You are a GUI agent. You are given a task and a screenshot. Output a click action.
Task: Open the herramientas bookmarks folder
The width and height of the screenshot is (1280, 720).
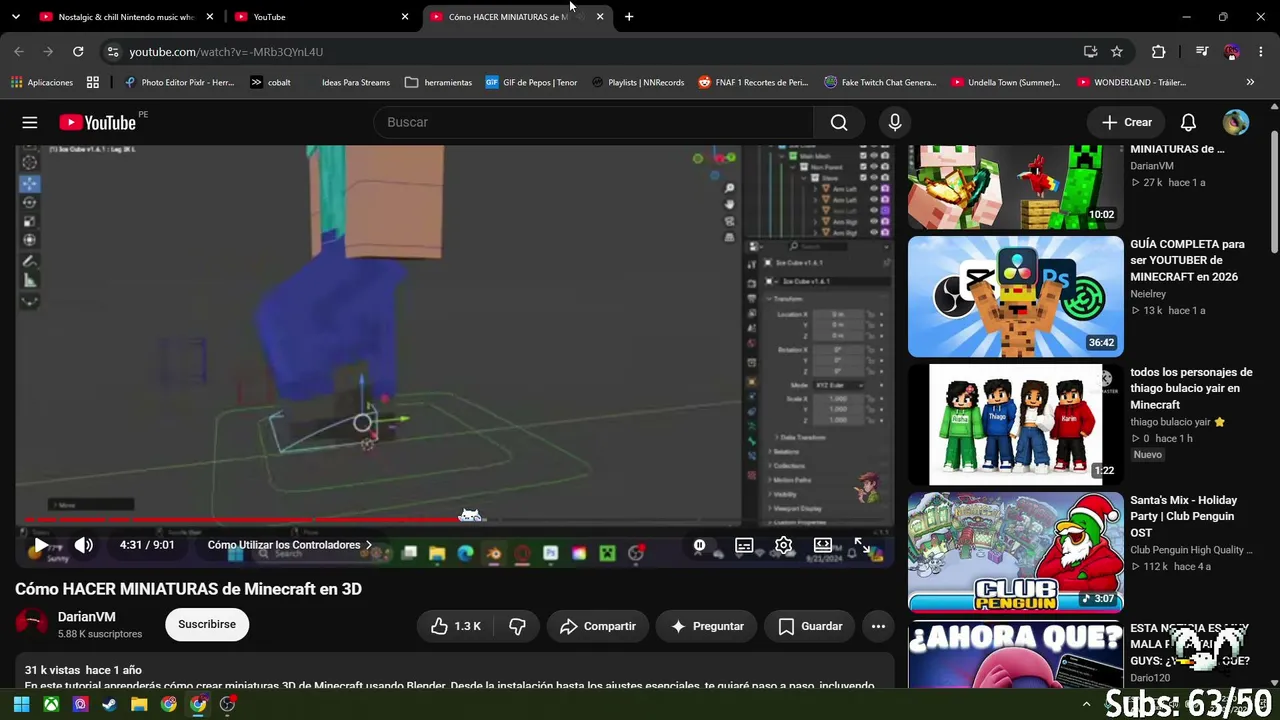(x=438, y=82)
